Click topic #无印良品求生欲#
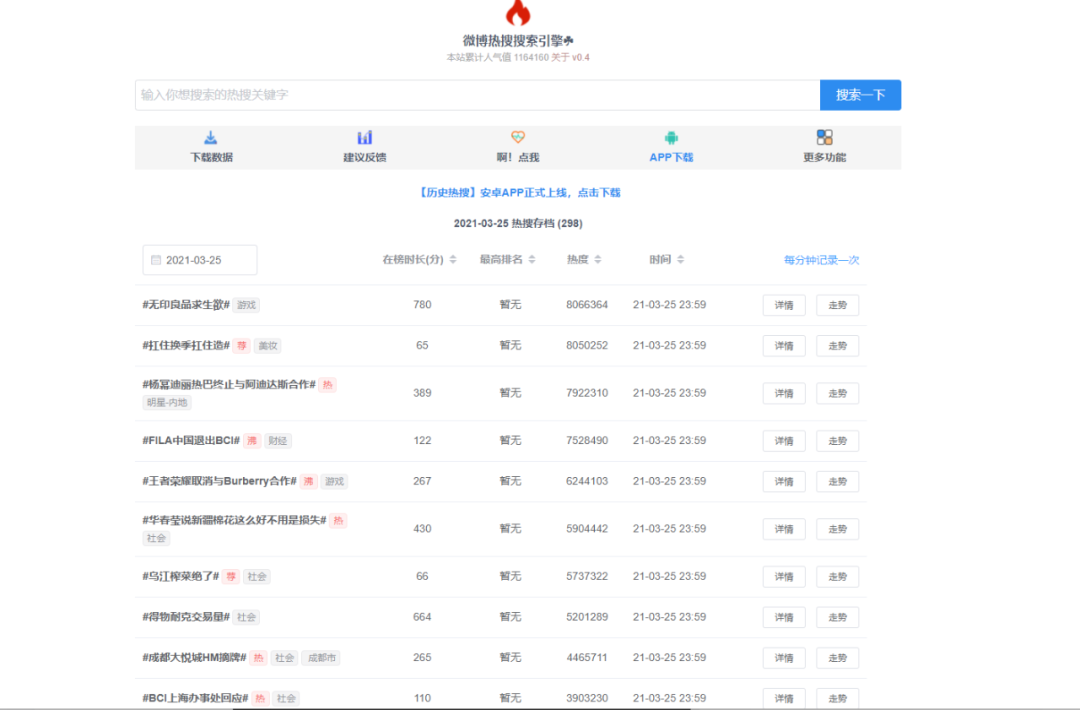Image resolution: width=1080 pixels, height=710 pixels. 186,304
